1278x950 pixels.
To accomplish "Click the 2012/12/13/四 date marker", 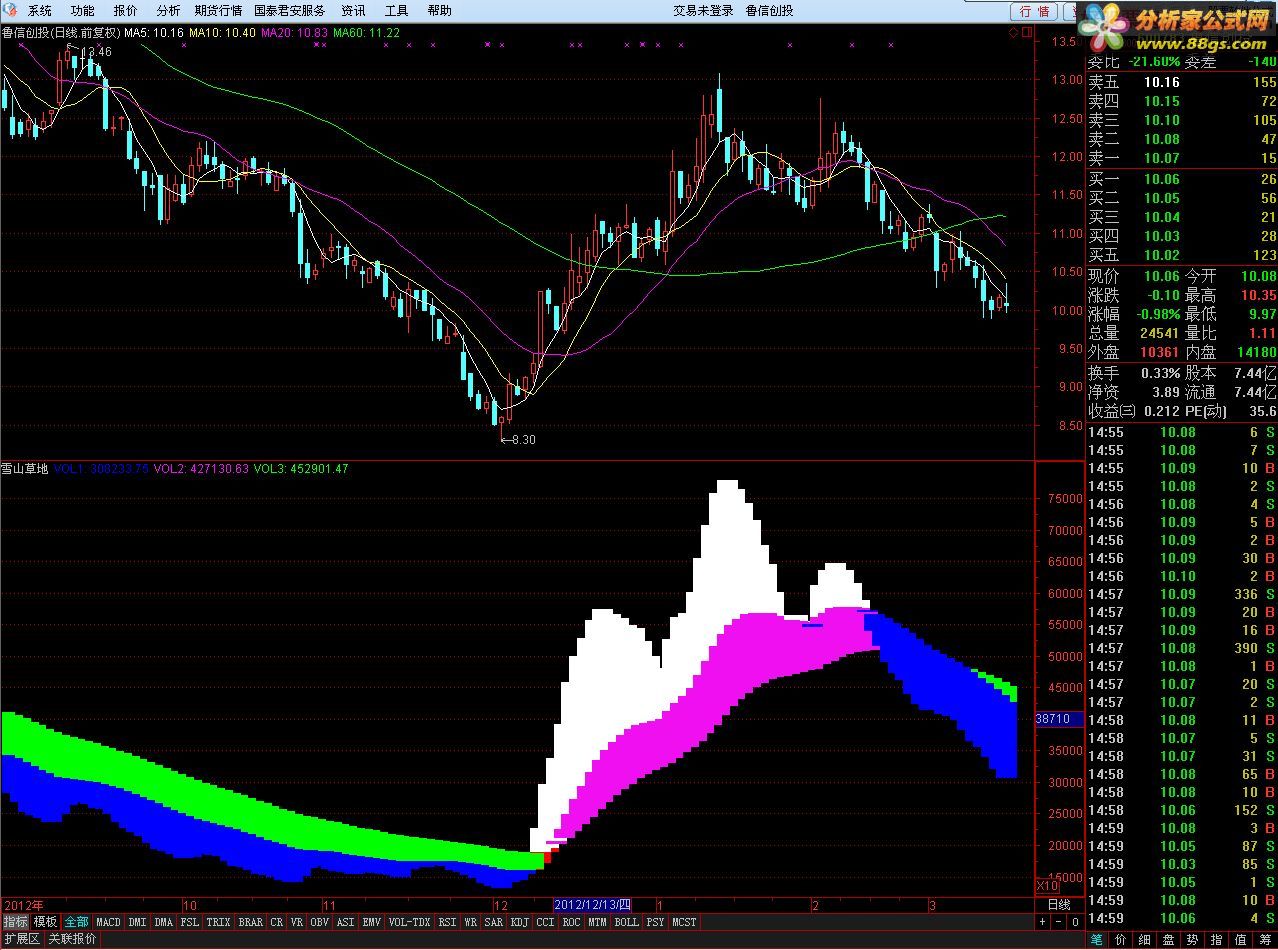I will [x=593, y=905].
